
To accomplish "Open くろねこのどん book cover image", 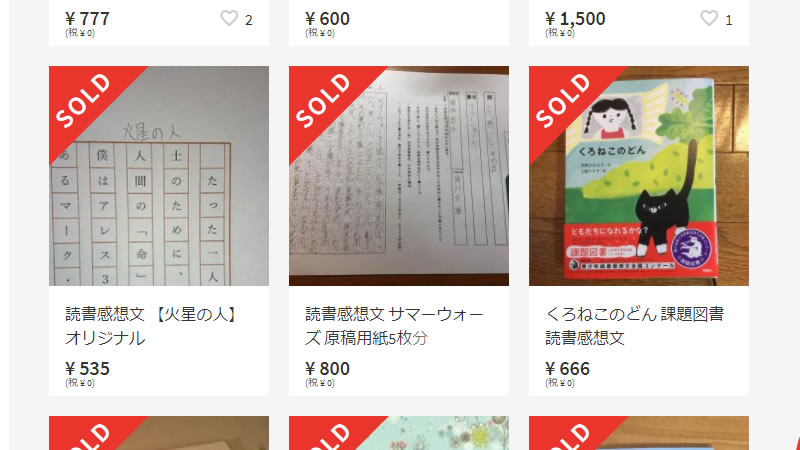I will [x=639, y=176].
